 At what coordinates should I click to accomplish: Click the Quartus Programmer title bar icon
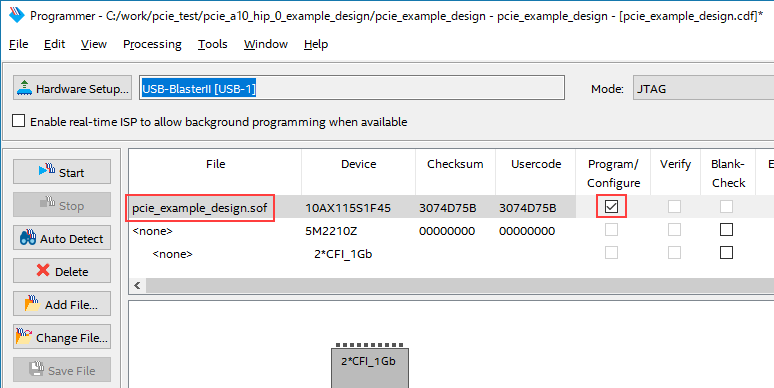click(17, 15)
